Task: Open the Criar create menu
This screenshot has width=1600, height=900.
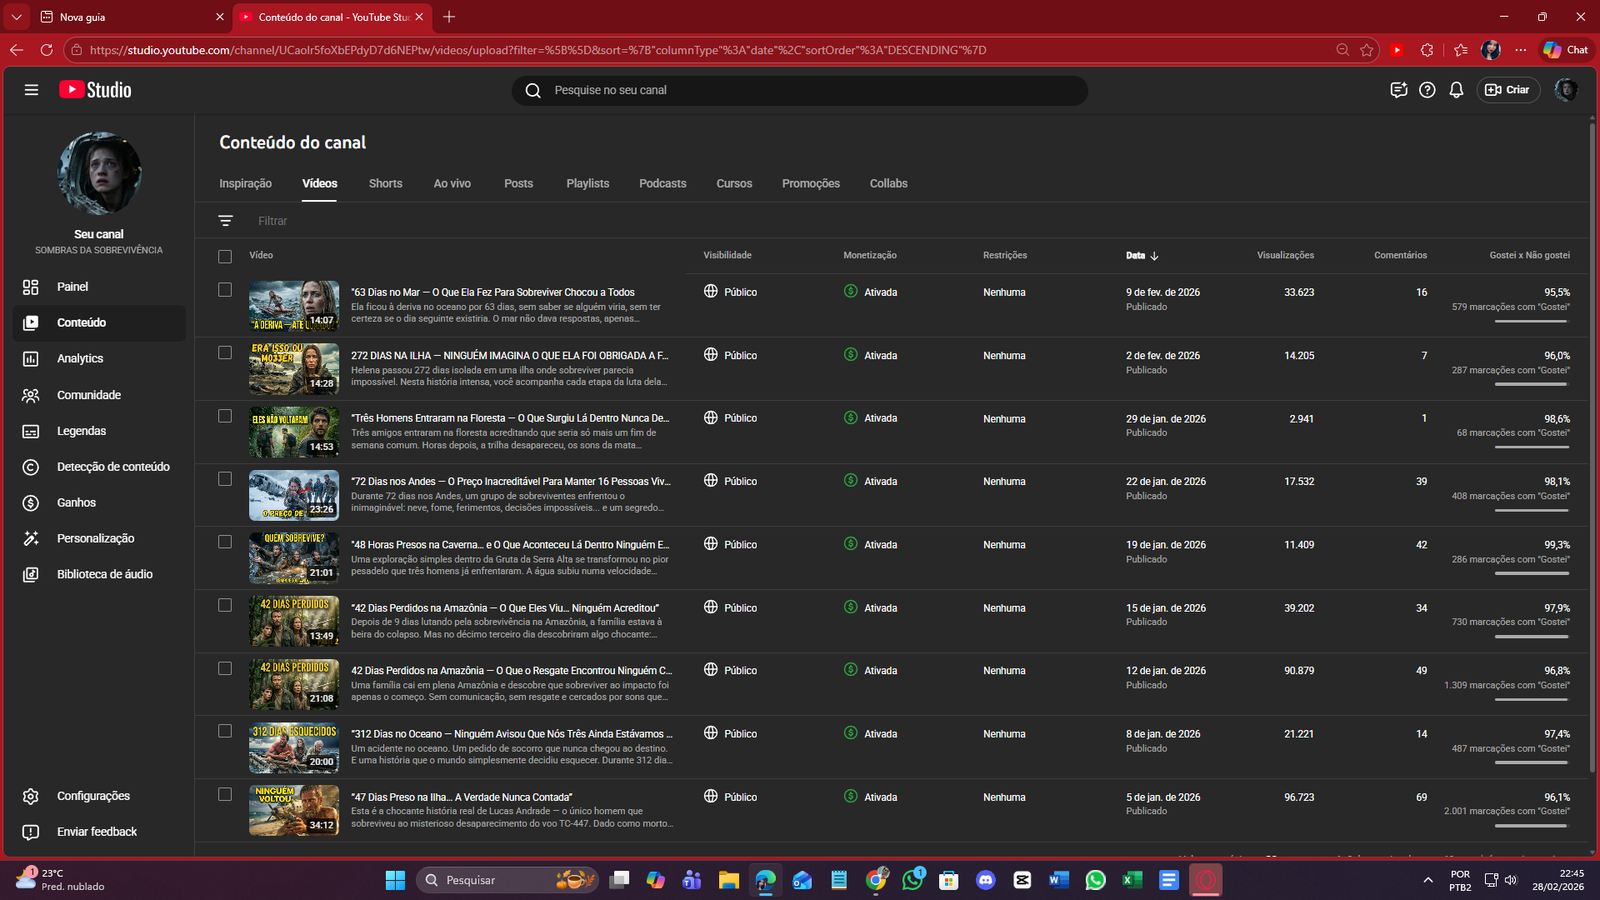Action: pyautogui.click(x=1507, y=90)
